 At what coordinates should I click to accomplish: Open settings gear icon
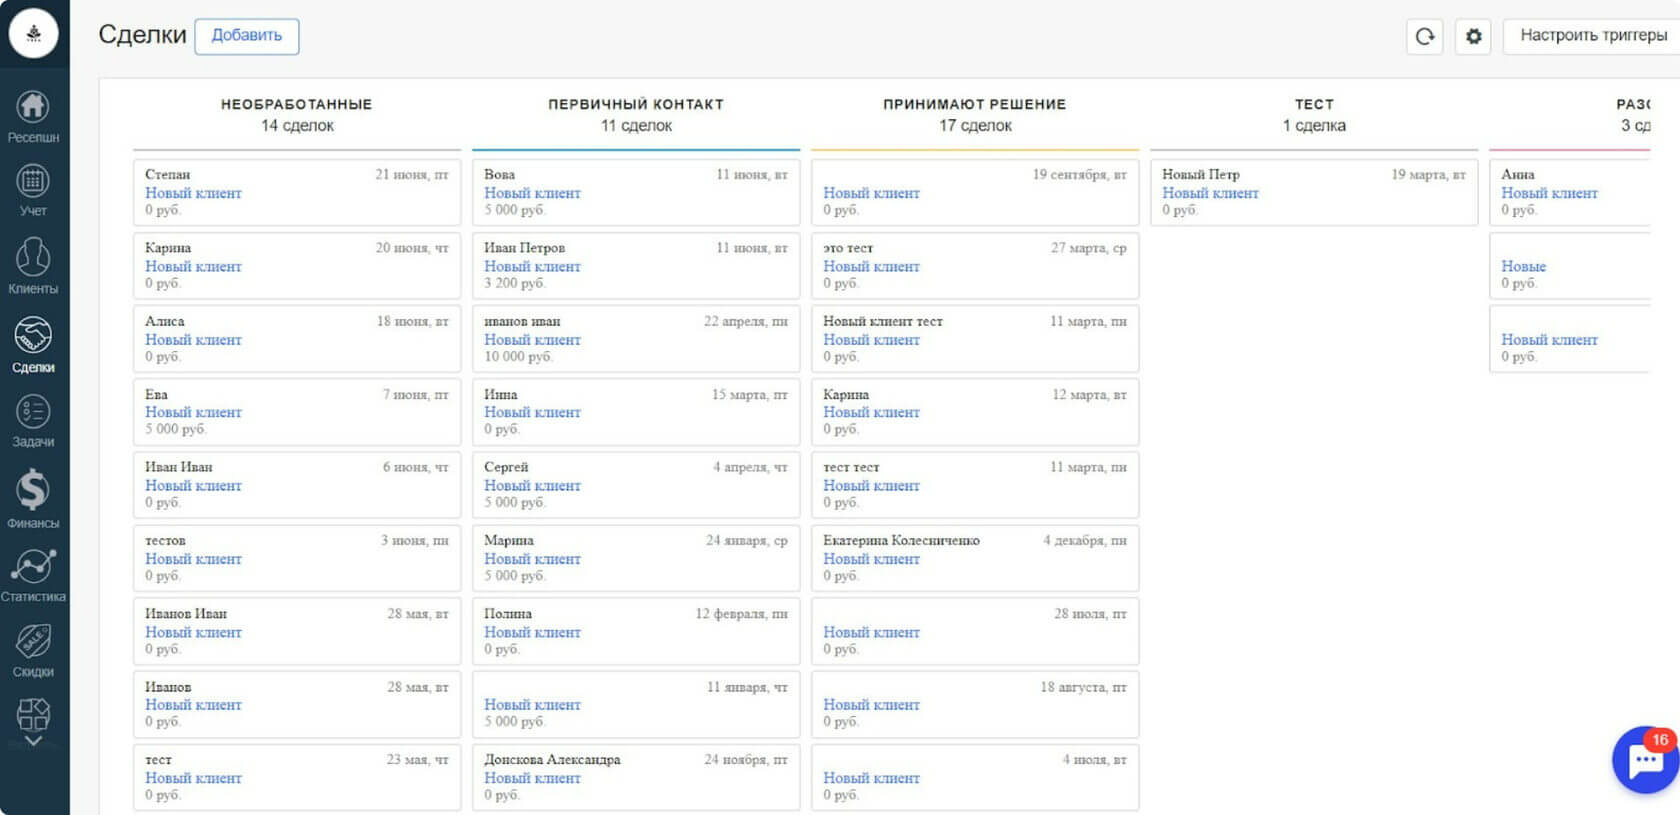[x=1473, y=36]
